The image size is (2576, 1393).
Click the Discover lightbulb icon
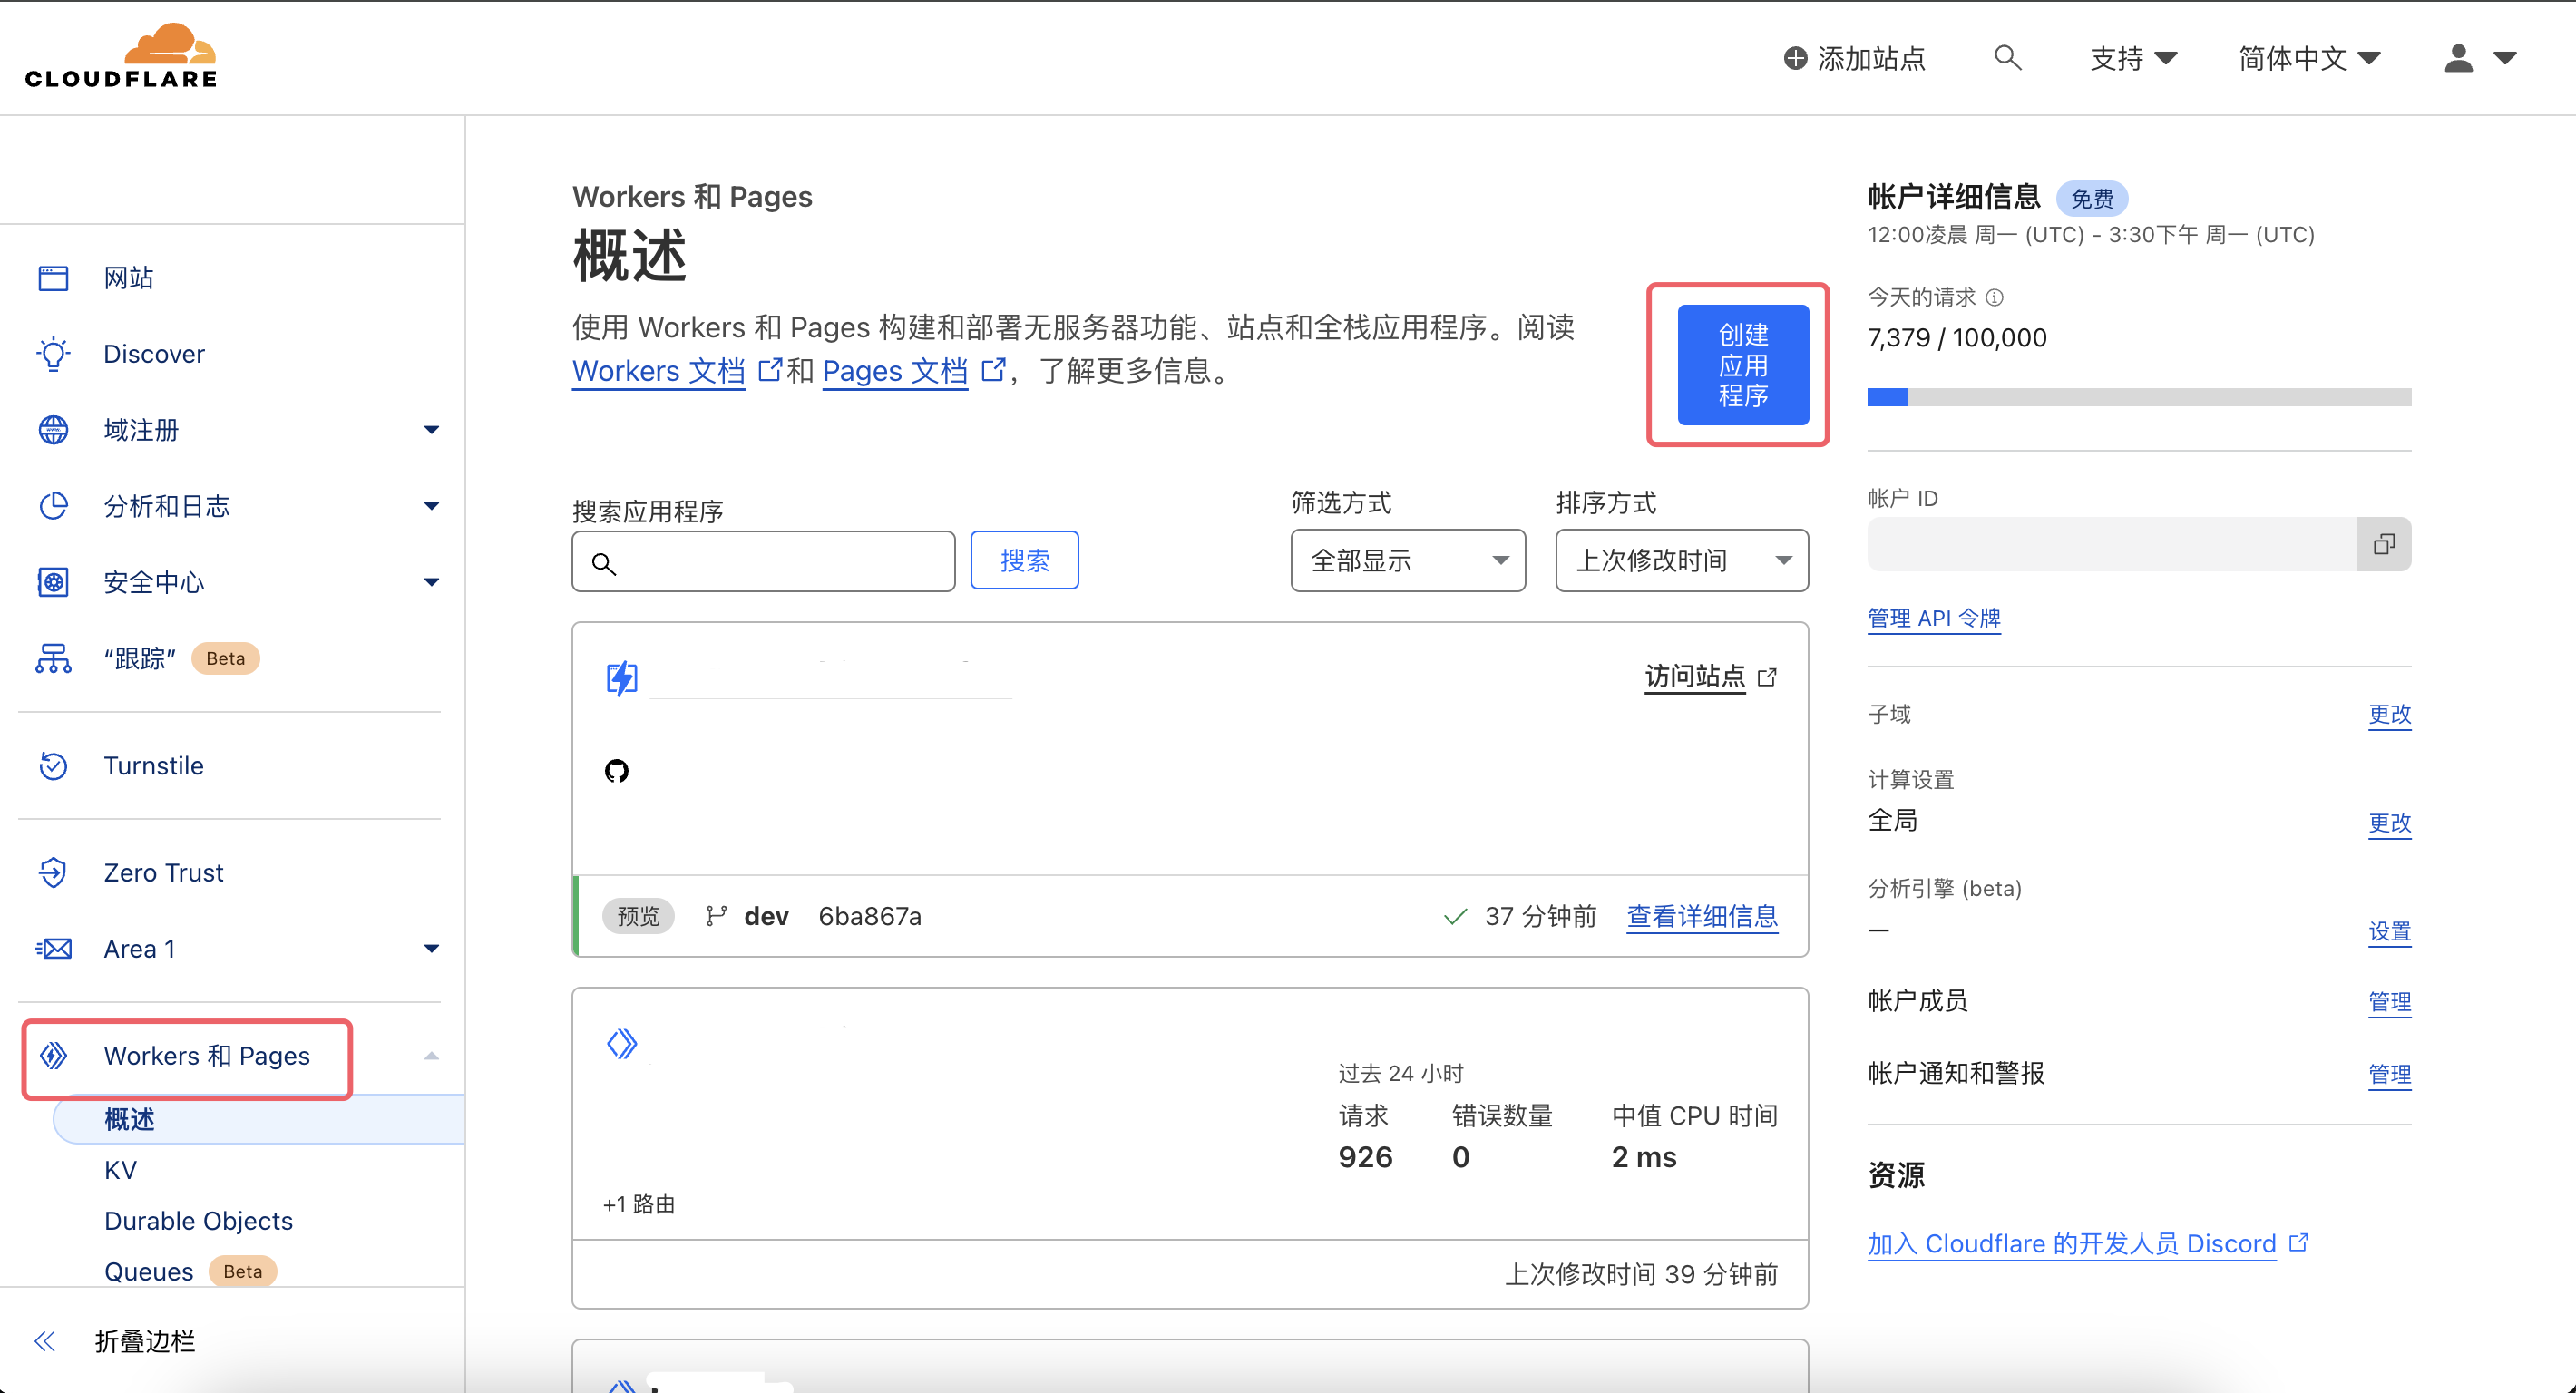click(53, 354)
